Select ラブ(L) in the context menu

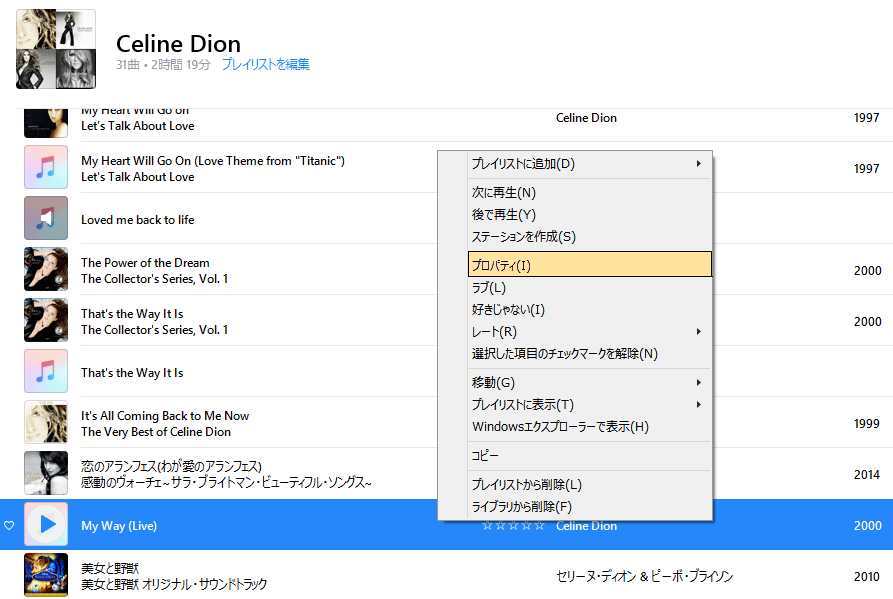(590, 288)
